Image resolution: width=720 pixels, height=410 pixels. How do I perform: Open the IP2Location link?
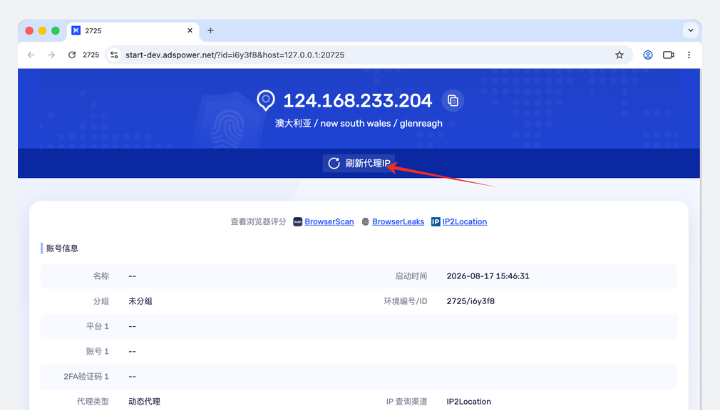pos(464,222)
